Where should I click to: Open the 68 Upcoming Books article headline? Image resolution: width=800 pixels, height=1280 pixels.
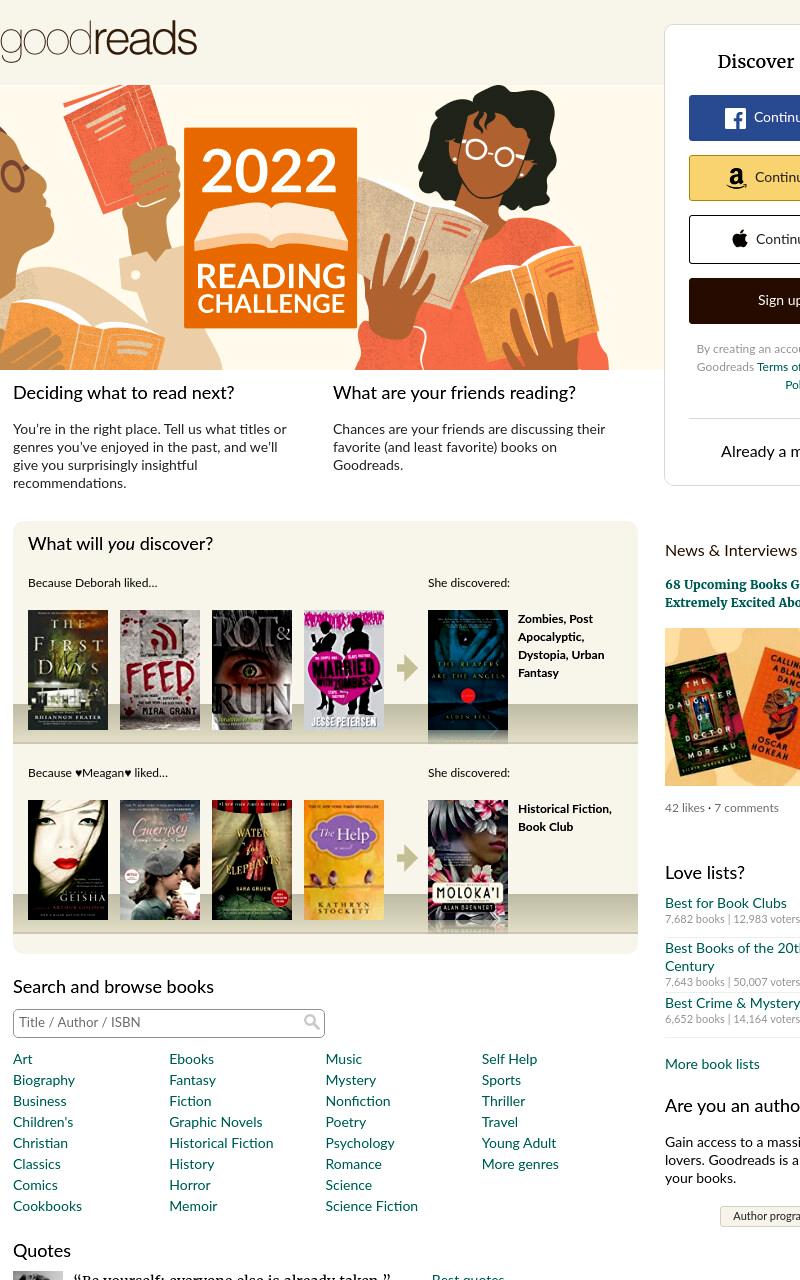click(x=732, y=593)
